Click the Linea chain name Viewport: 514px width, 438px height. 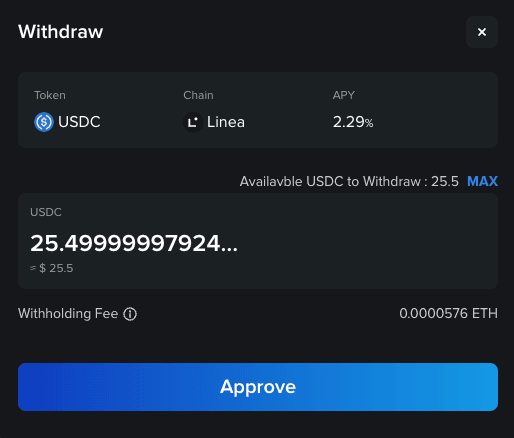(x=226, y=122)
